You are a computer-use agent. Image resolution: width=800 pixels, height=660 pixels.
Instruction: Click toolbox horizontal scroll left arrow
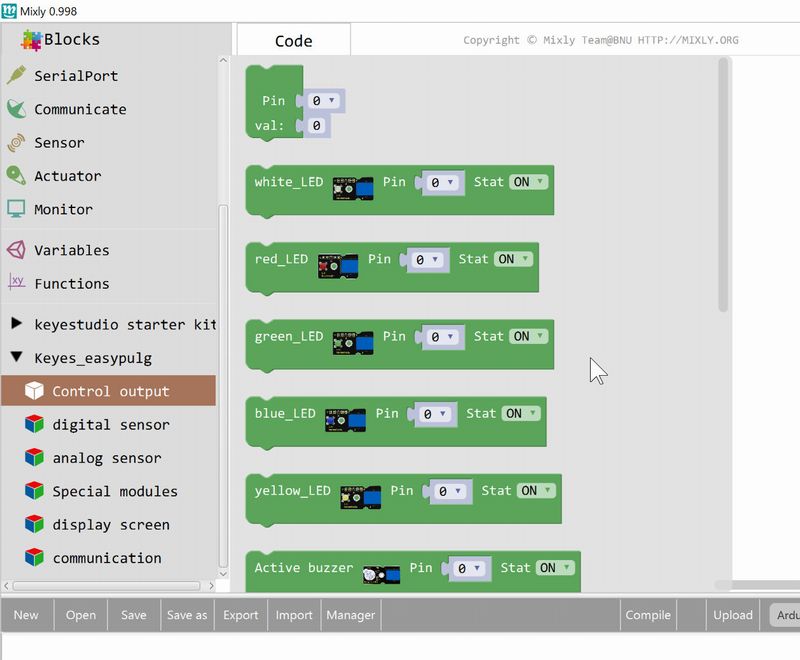[6, 586]
